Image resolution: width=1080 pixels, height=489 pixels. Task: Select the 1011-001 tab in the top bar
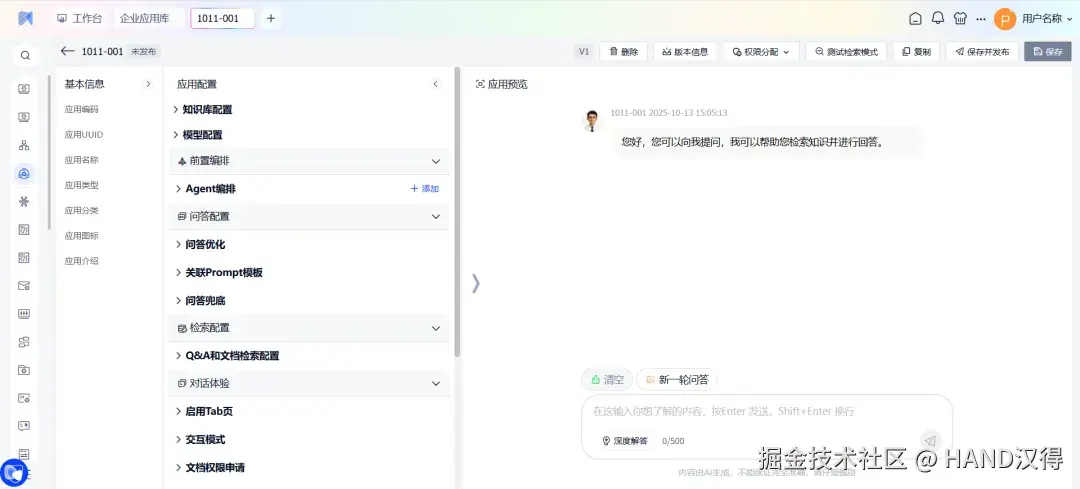tap(222, 19)
